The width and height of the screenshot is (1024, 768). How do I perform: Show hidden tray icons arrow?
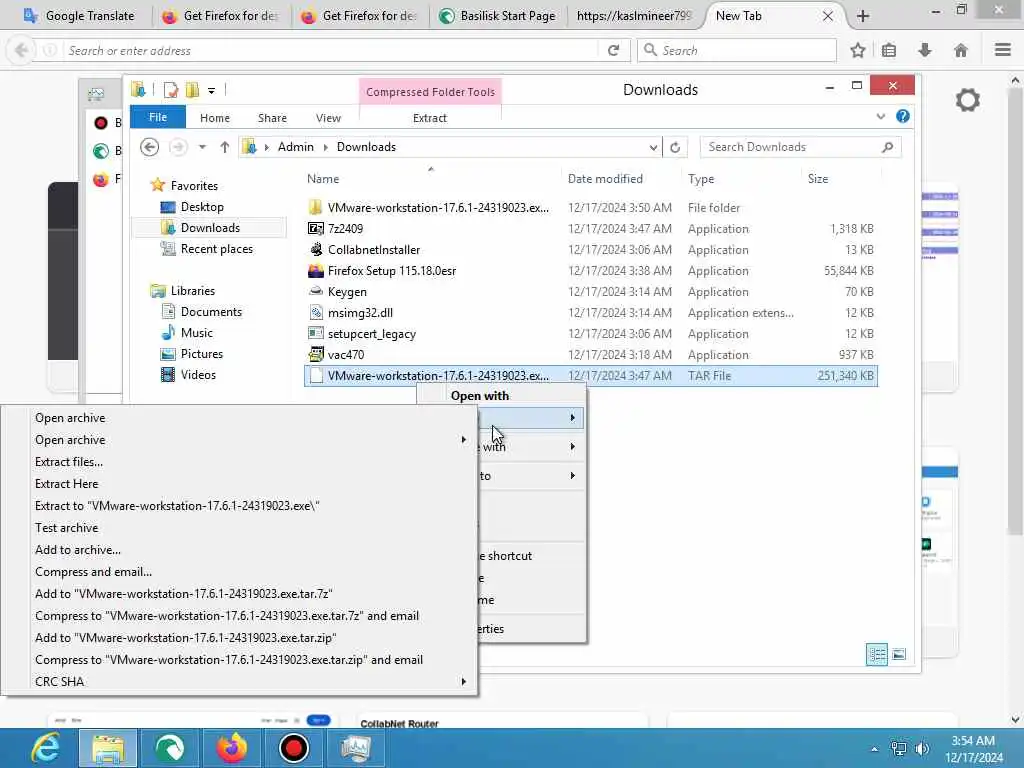[x=874, y=749]
